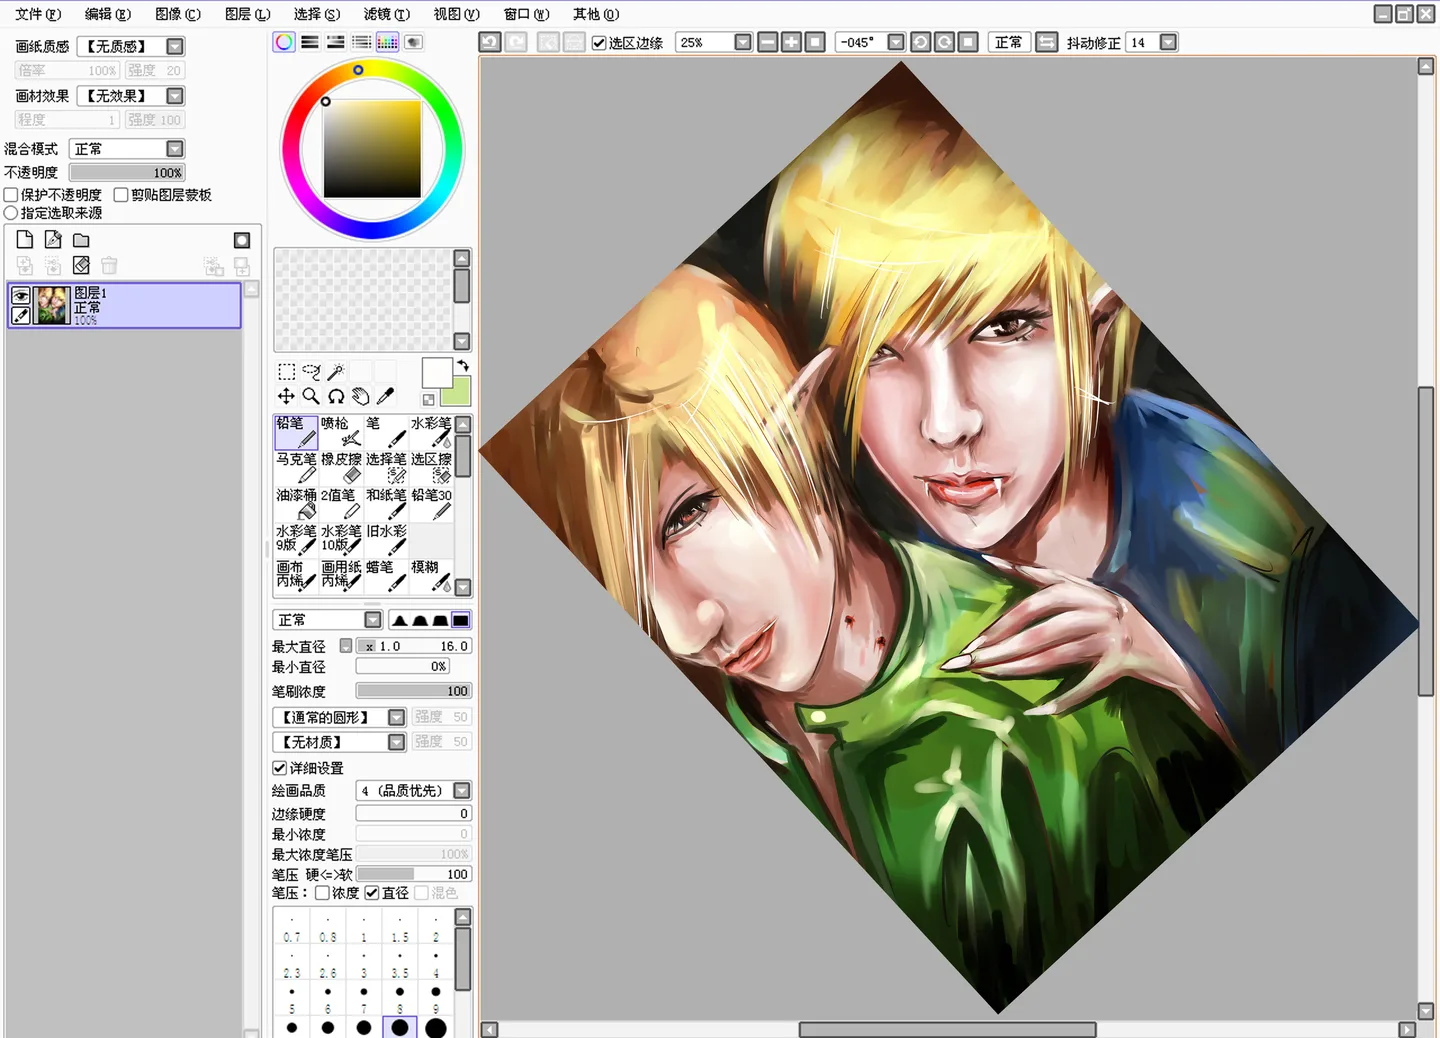This screenshot has width=1440, height=1038.
Task: Select the lasso selection tool
Action: click(311, 372)
